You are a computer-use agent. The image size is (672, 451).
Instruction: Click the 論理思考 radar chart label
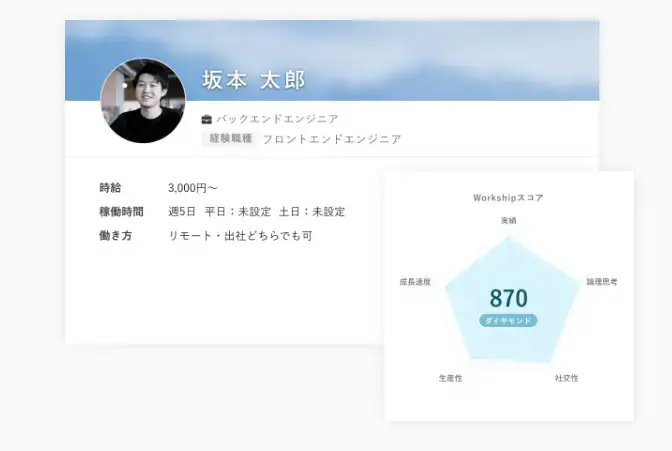(x=602, y=282)
